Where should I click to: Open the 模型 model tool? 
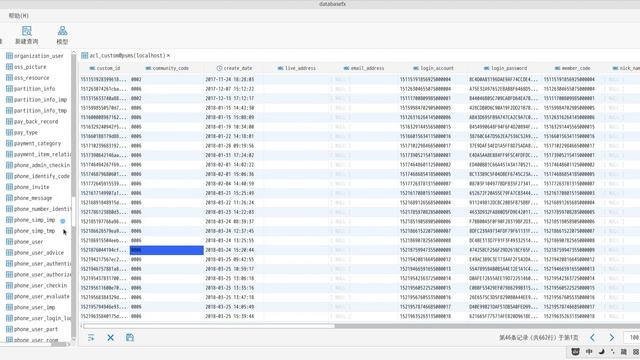[x=62, y=35]
